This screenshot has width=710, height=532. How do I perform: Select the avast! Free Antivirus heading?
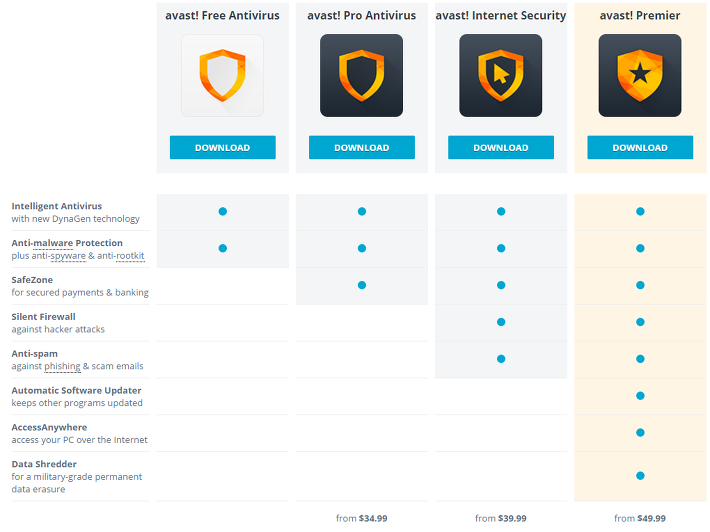coord(222,15)
